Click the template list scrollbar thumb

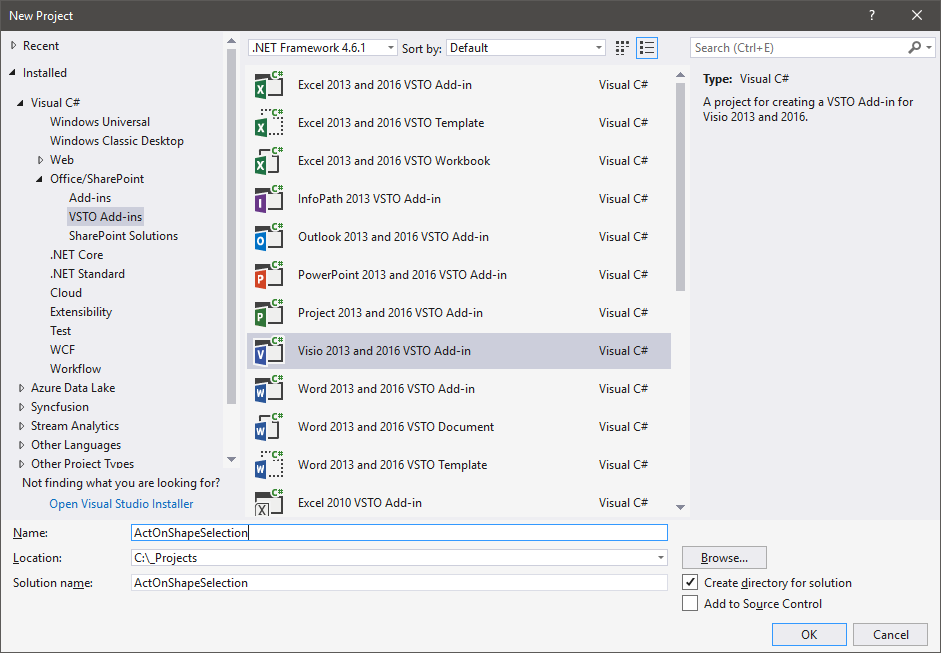(681, 180)
